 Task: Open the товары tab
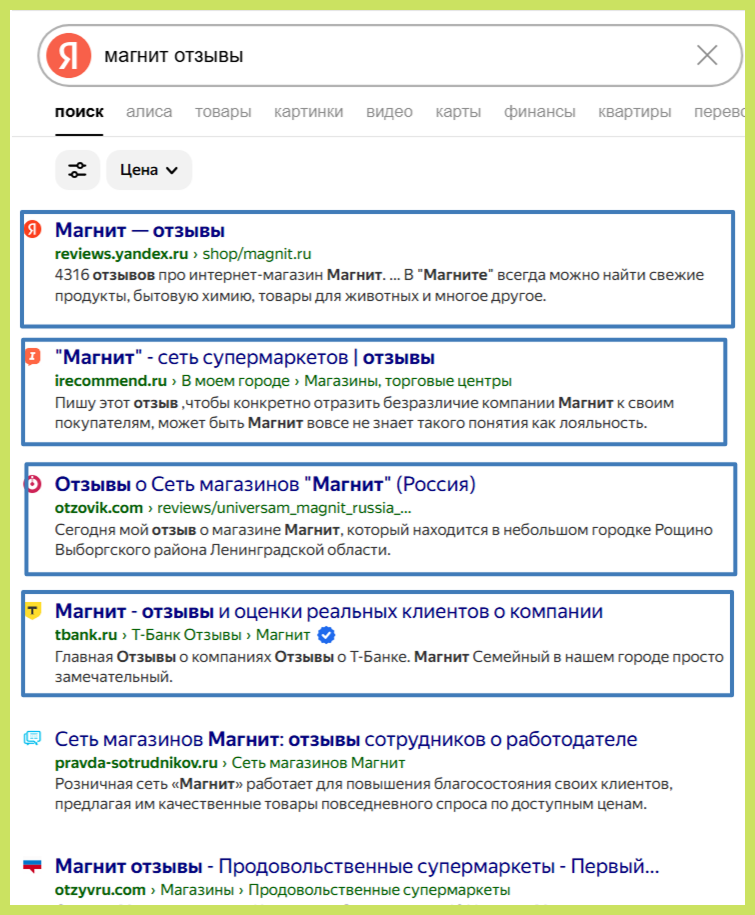(x=223, y=112)
